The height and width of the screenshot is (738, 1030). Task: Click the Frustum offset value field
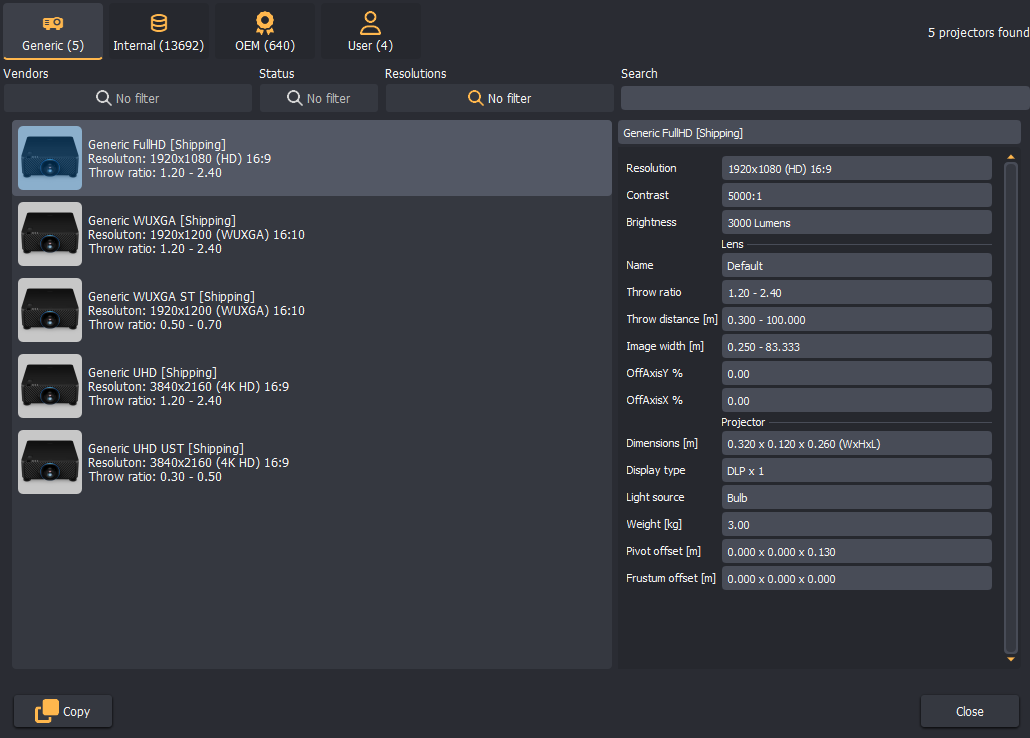coord(857,578)
